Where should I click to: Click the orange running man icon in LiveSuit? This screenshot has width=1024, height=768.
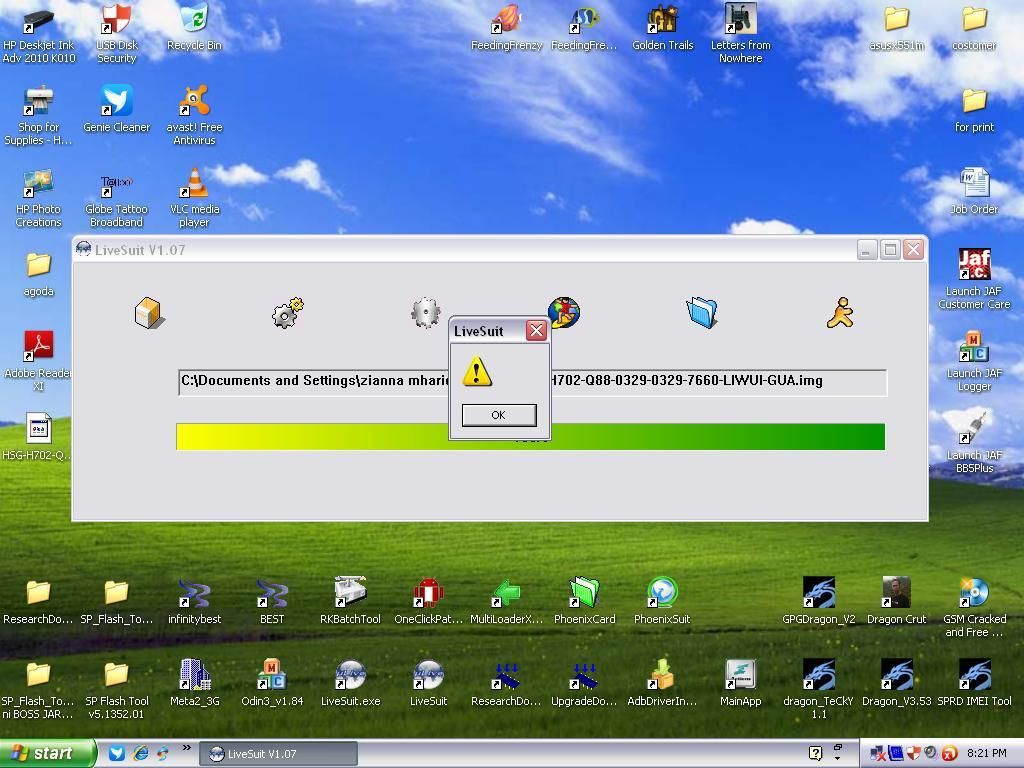tap(840, 313)
